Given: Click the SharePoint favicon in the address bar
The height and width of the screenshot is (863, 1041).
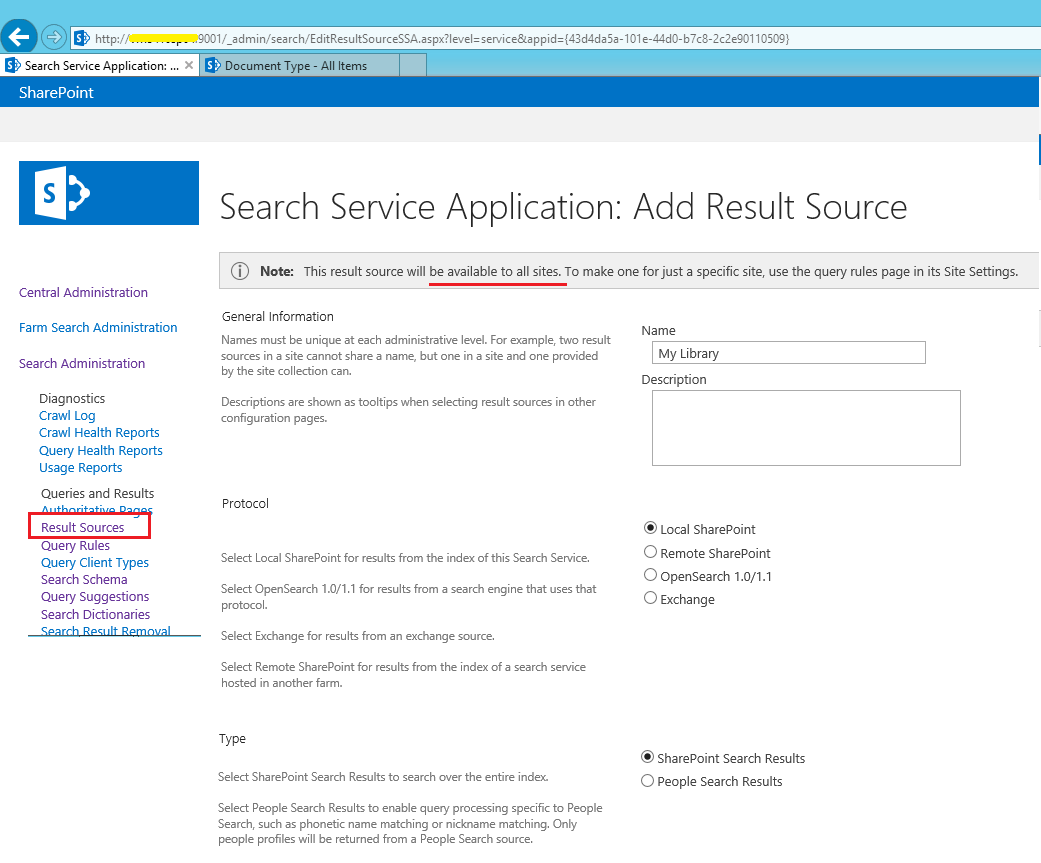Looking at the screenshot, I should tap(82, 39).
